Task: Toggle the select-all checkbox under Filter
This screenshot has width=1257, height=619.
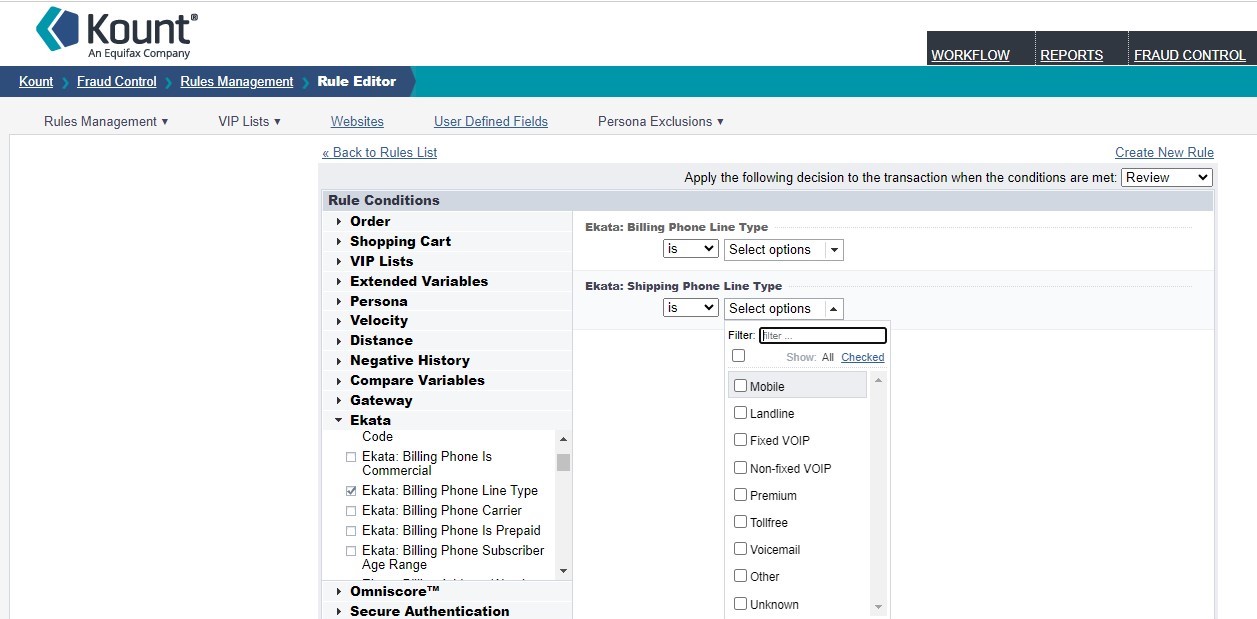Action: [x=738, y=356]
